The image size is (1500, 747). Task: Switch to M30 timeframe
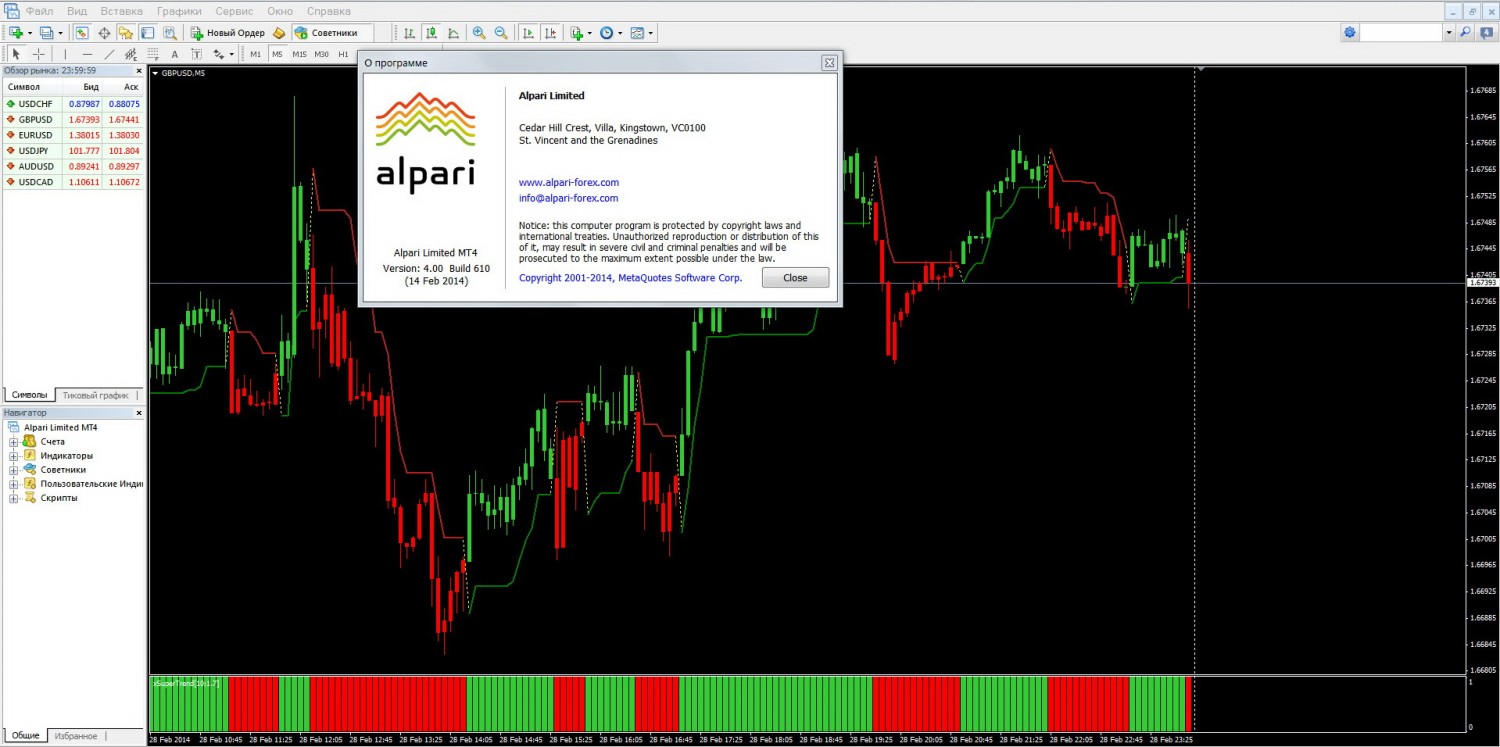click(321, 54)
